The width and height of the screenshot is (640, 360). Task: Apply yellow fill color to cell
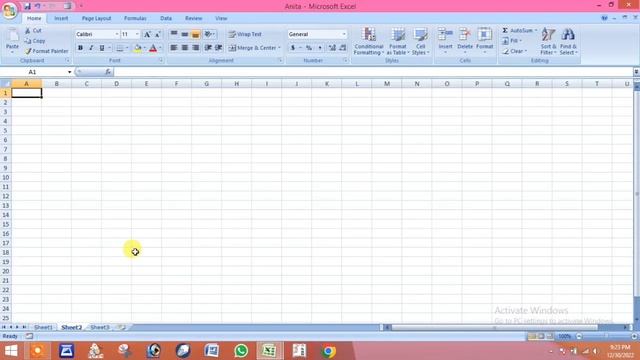click(x=138, y=48)
